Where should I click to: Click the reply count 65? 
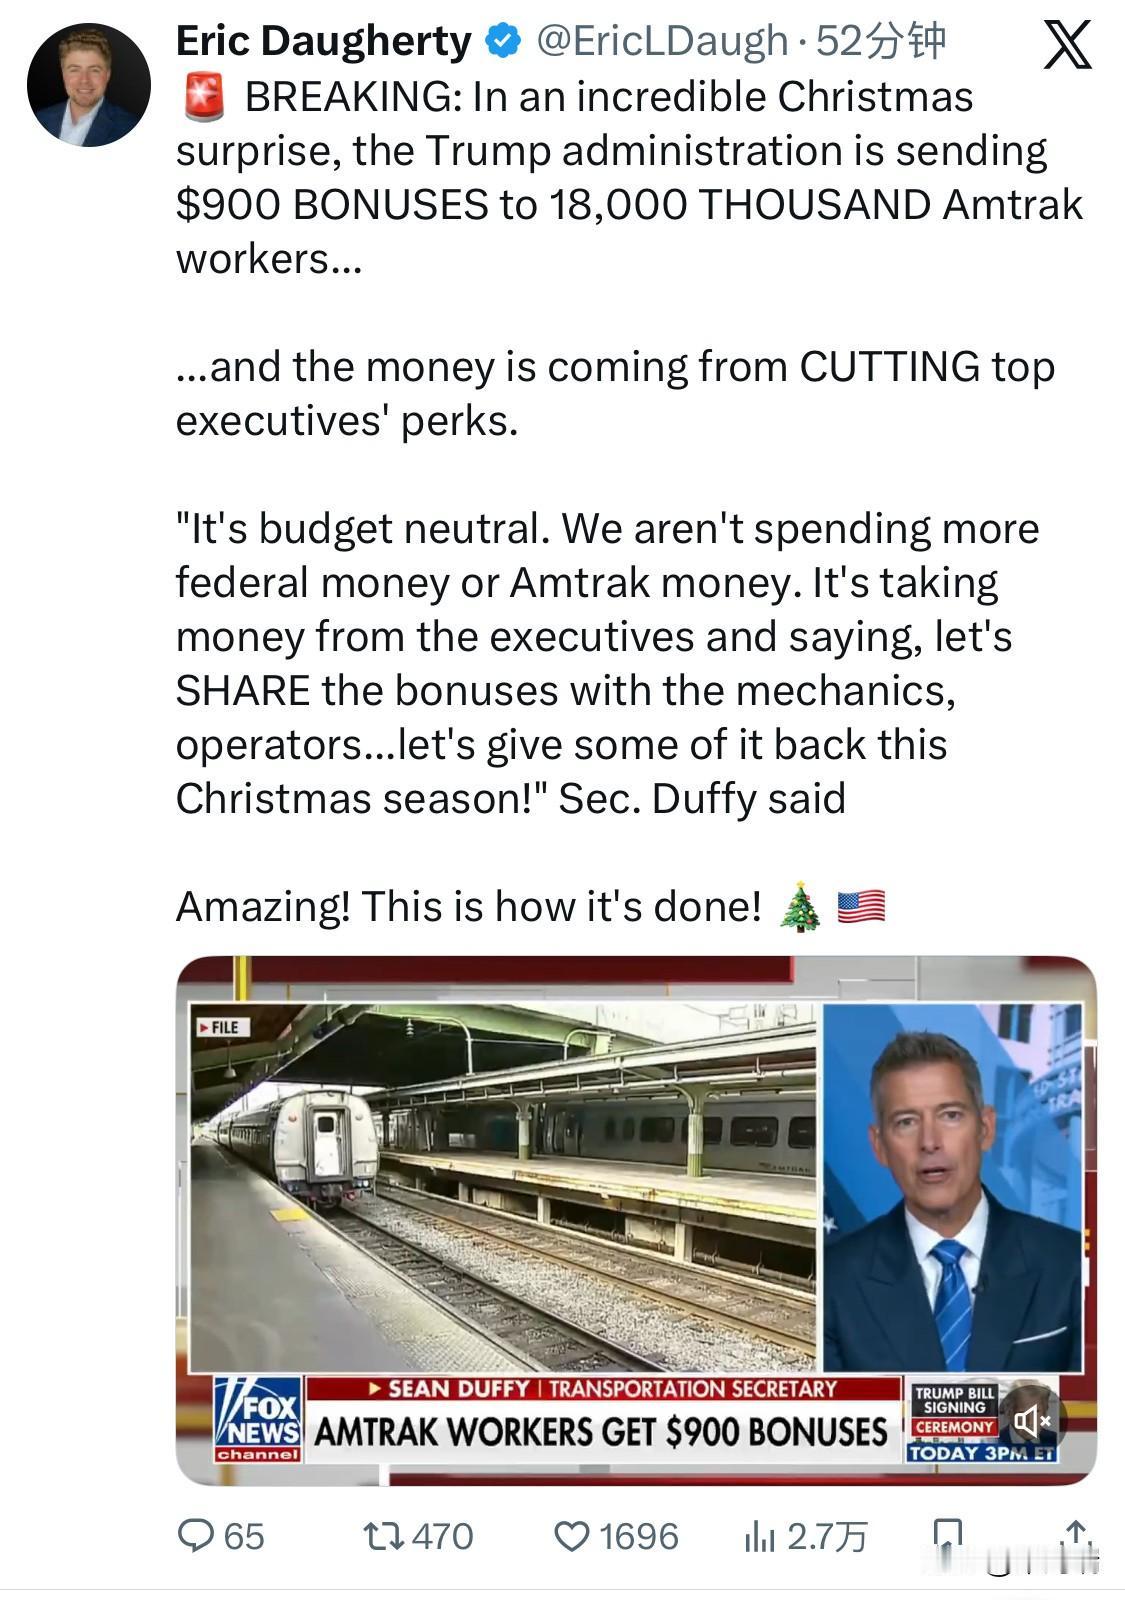244,1536
